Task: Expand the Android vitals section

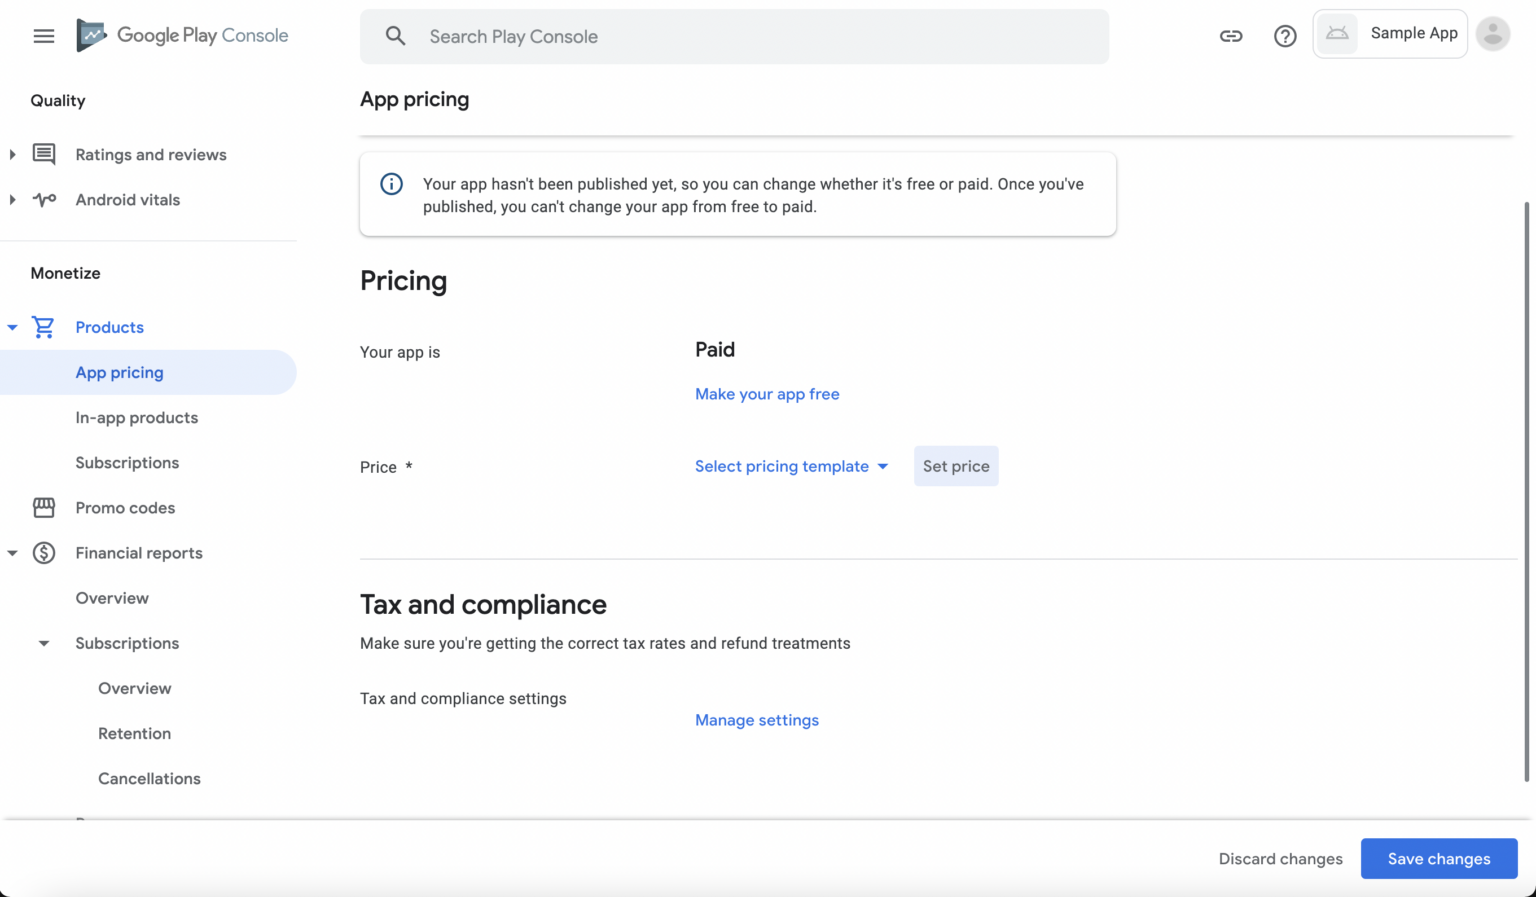Action: [12, 199]
